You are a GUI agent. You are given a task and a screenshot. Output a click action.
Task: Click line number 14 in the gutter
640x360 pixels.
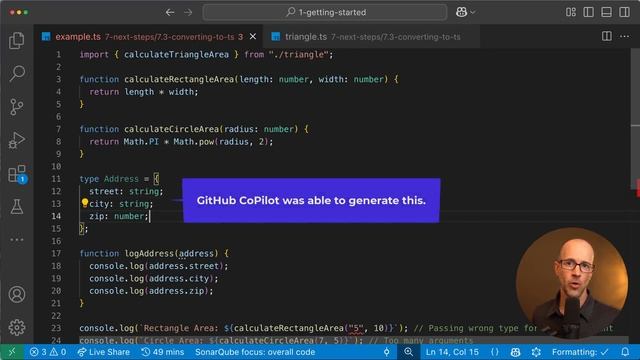[x=56, y=216]
